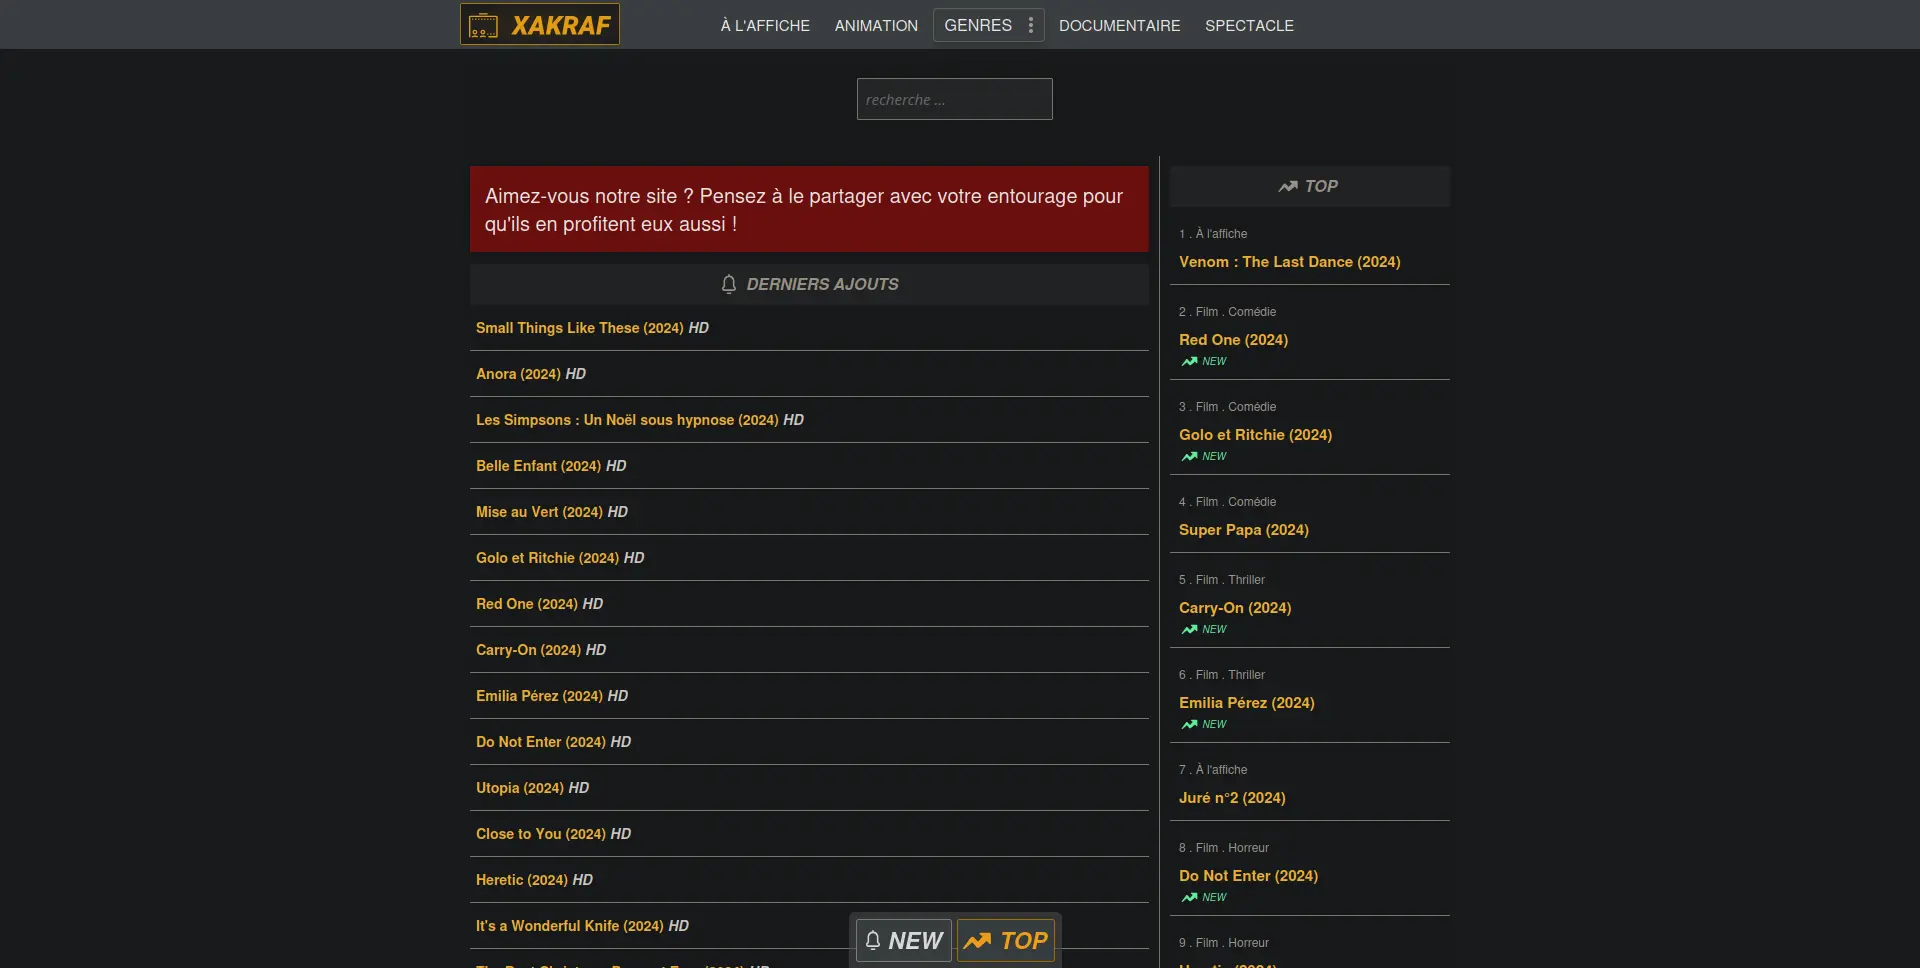This screenshot has height=968, width=1920.
Task: Open the À L'AFFICHE menu item
Action: pyautogui.click(x=765, y=25)
